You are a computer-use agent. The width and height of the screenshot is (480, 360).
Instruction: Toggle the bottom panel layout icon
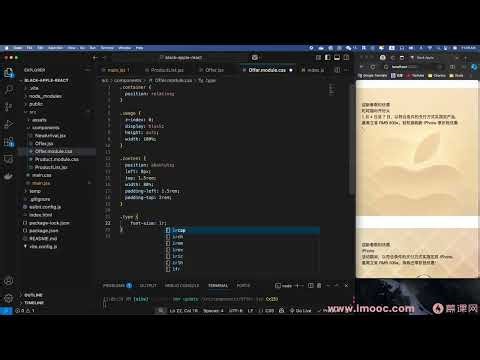337,58
